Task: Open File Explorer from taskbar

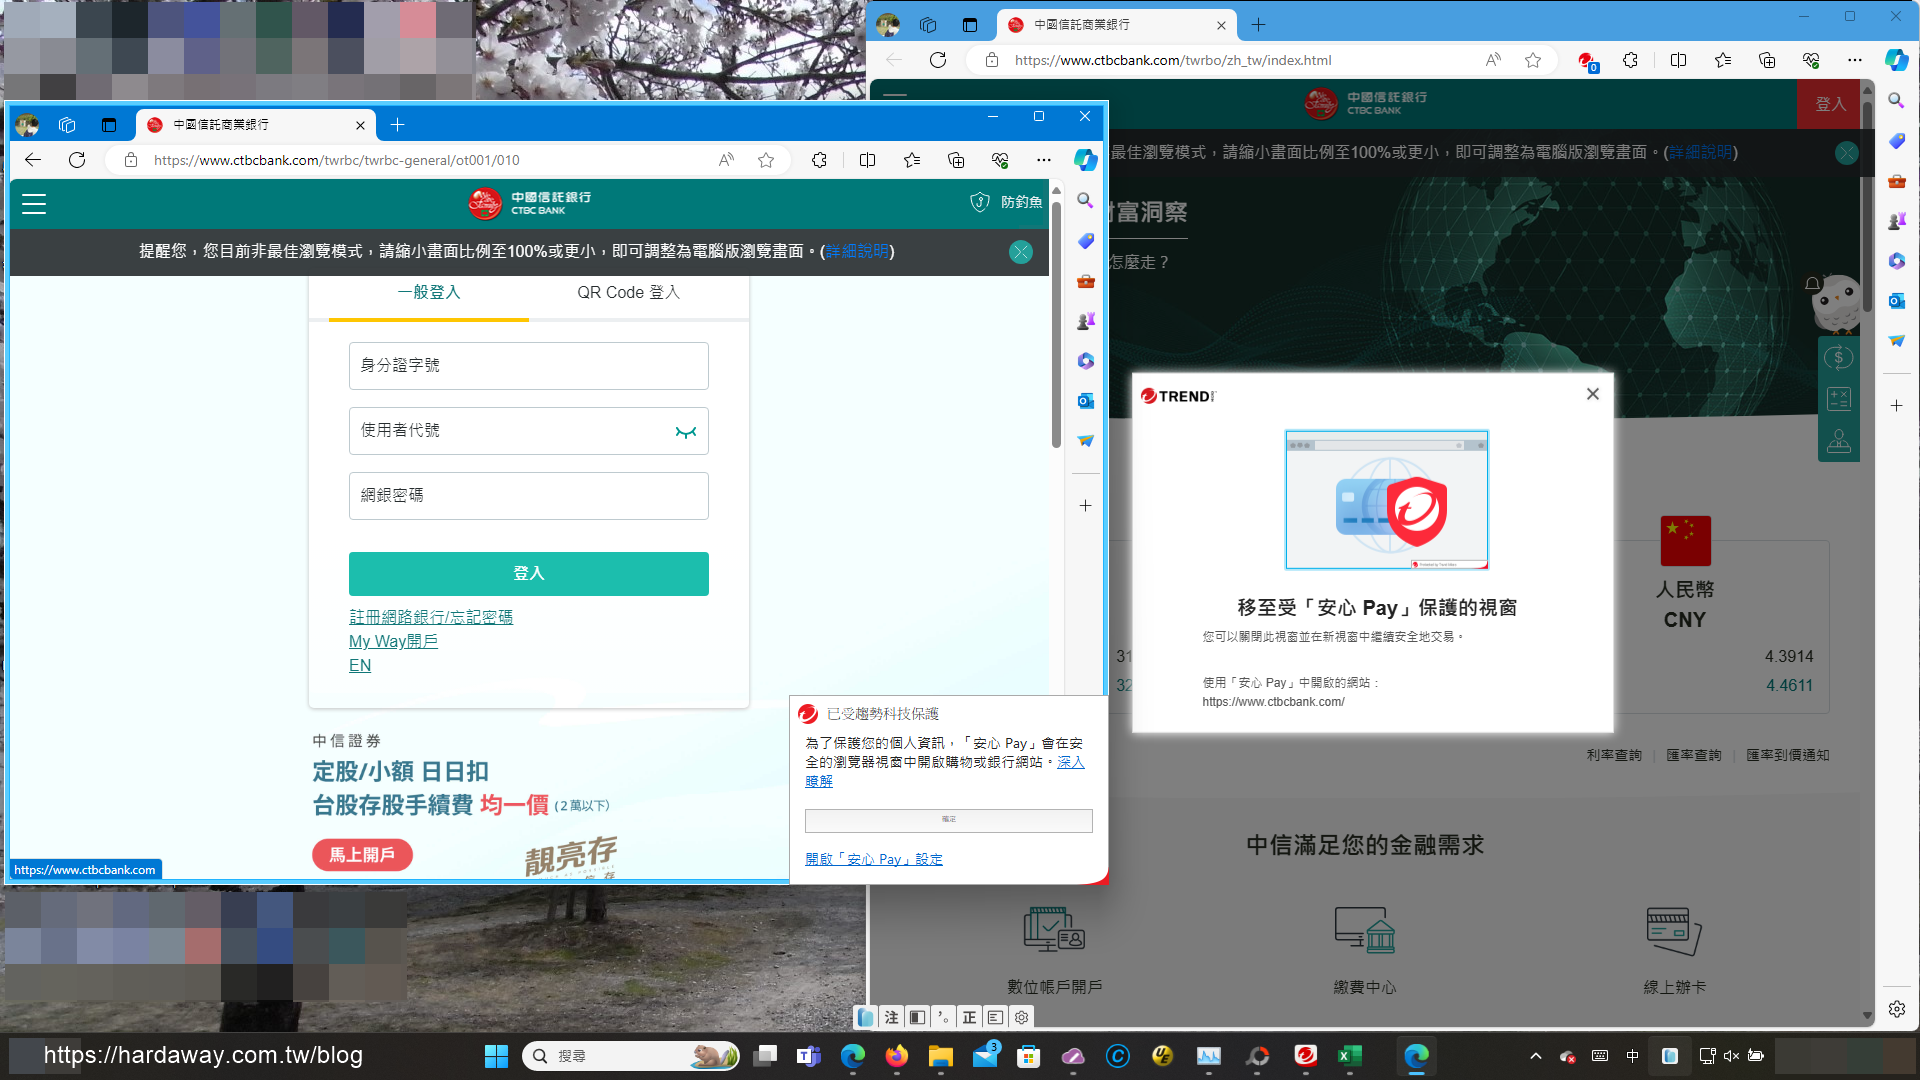Action: pos(940,1056)
